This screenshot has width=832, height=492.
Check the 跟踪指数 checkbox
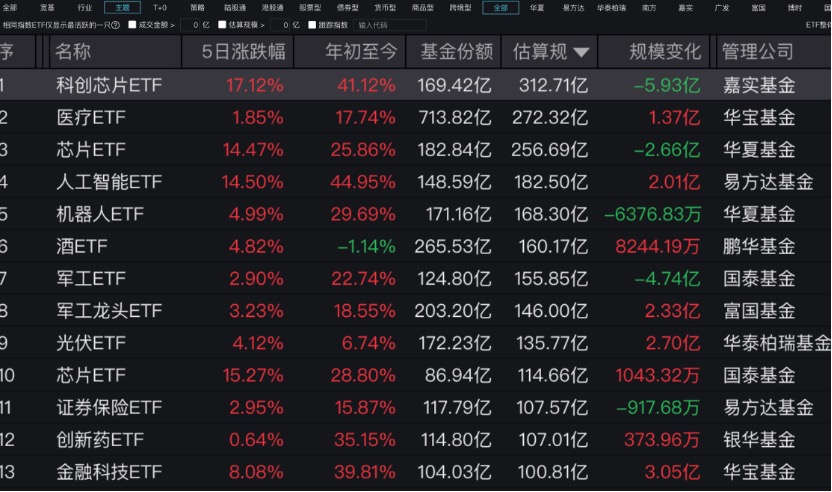click(312, 24)
